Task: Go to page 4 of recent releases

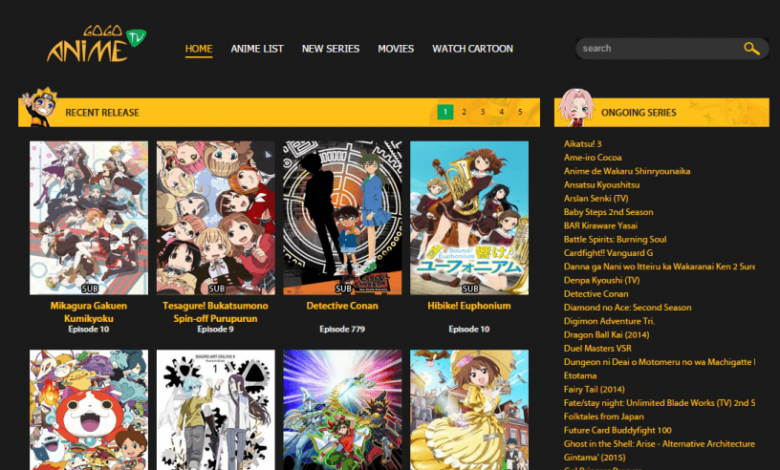Action: (x=501, y=112)
